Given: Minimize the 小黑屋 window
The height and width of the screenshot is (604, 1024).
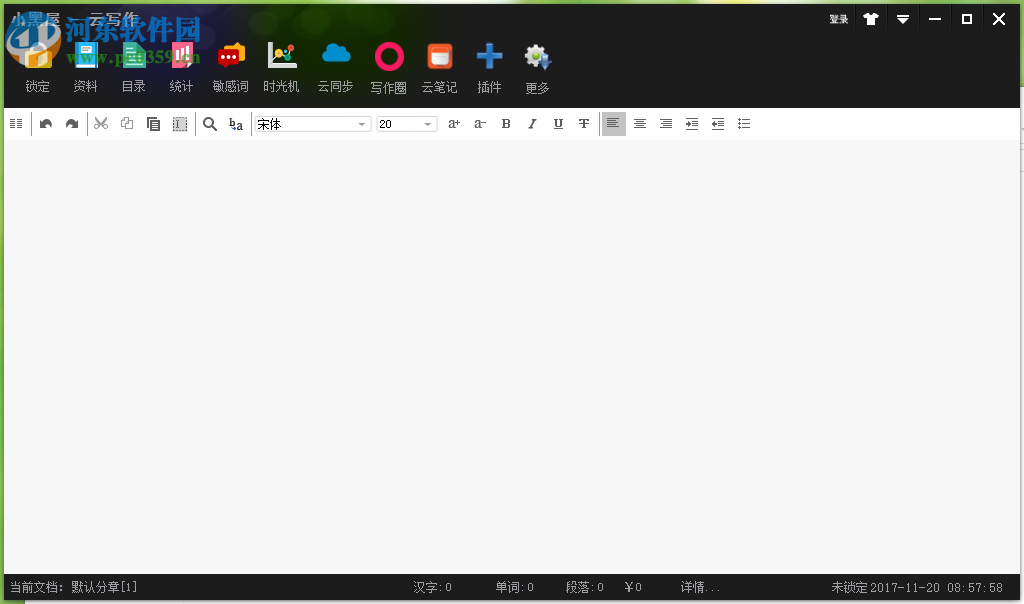Looking at the screenshot, I should point(935,19).
